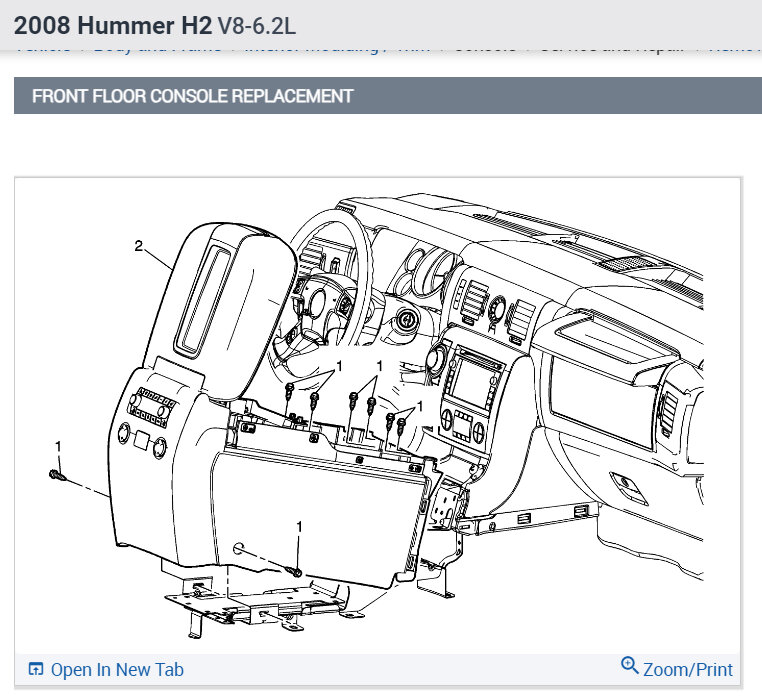Open the Zoom/Print view link
The height and width of the screenshot is (699, 762).
[x=688, y=669]
